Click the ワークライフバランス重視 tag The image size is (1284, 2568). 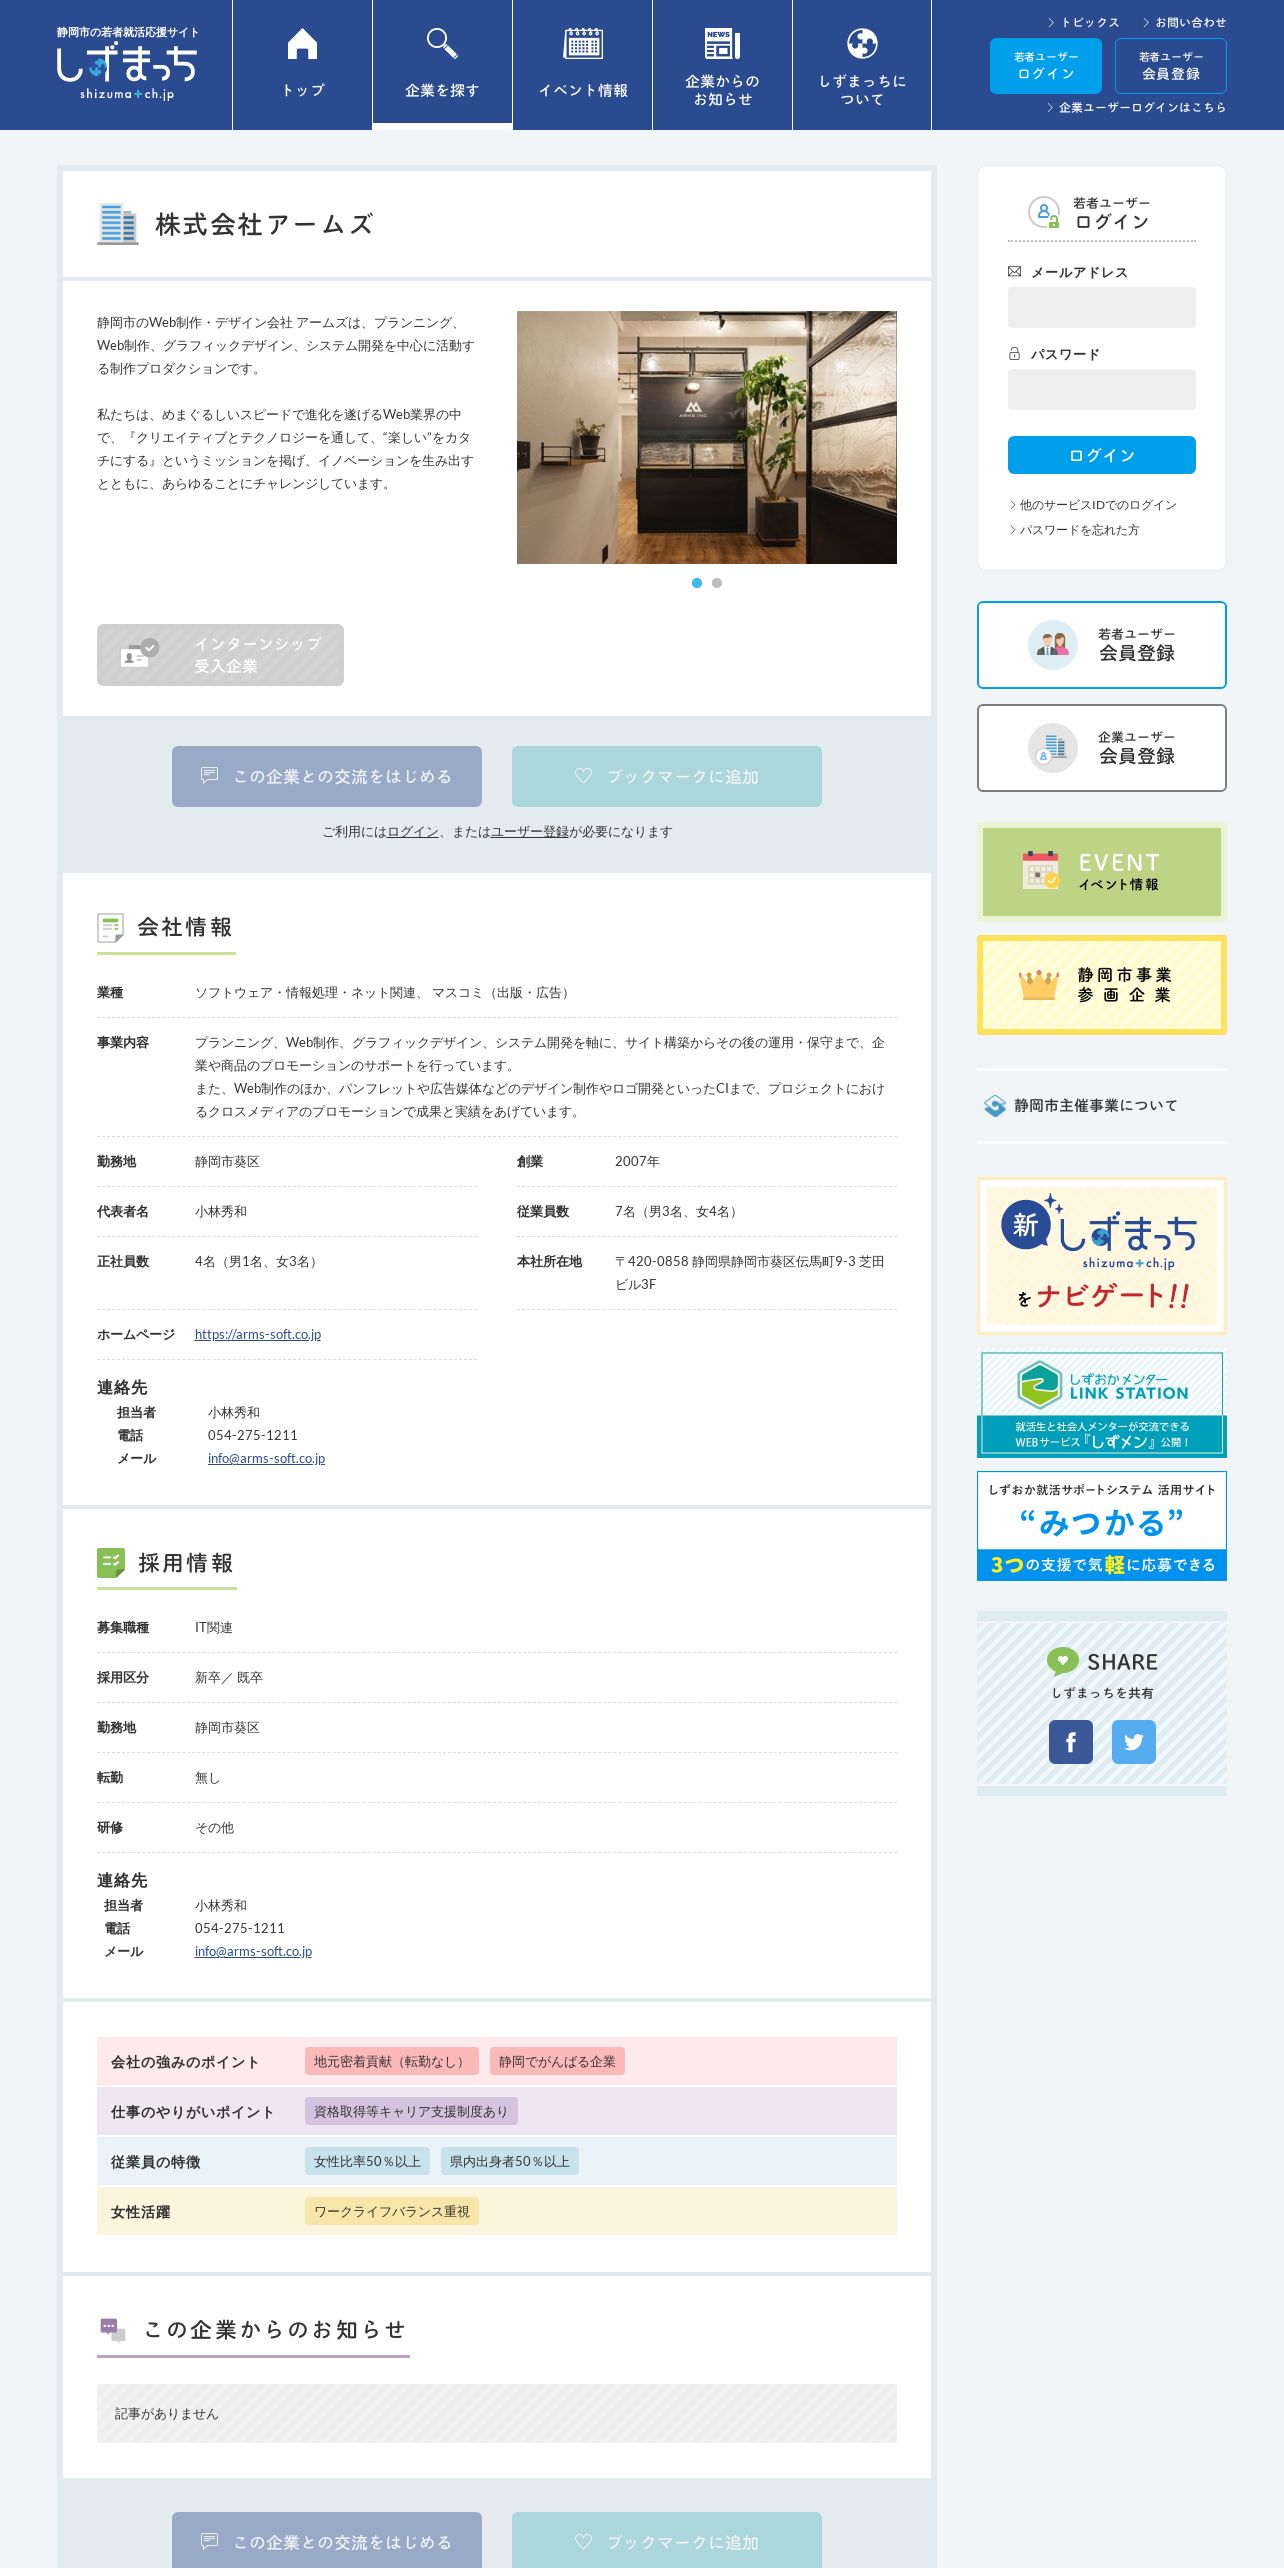[392, 2211]
